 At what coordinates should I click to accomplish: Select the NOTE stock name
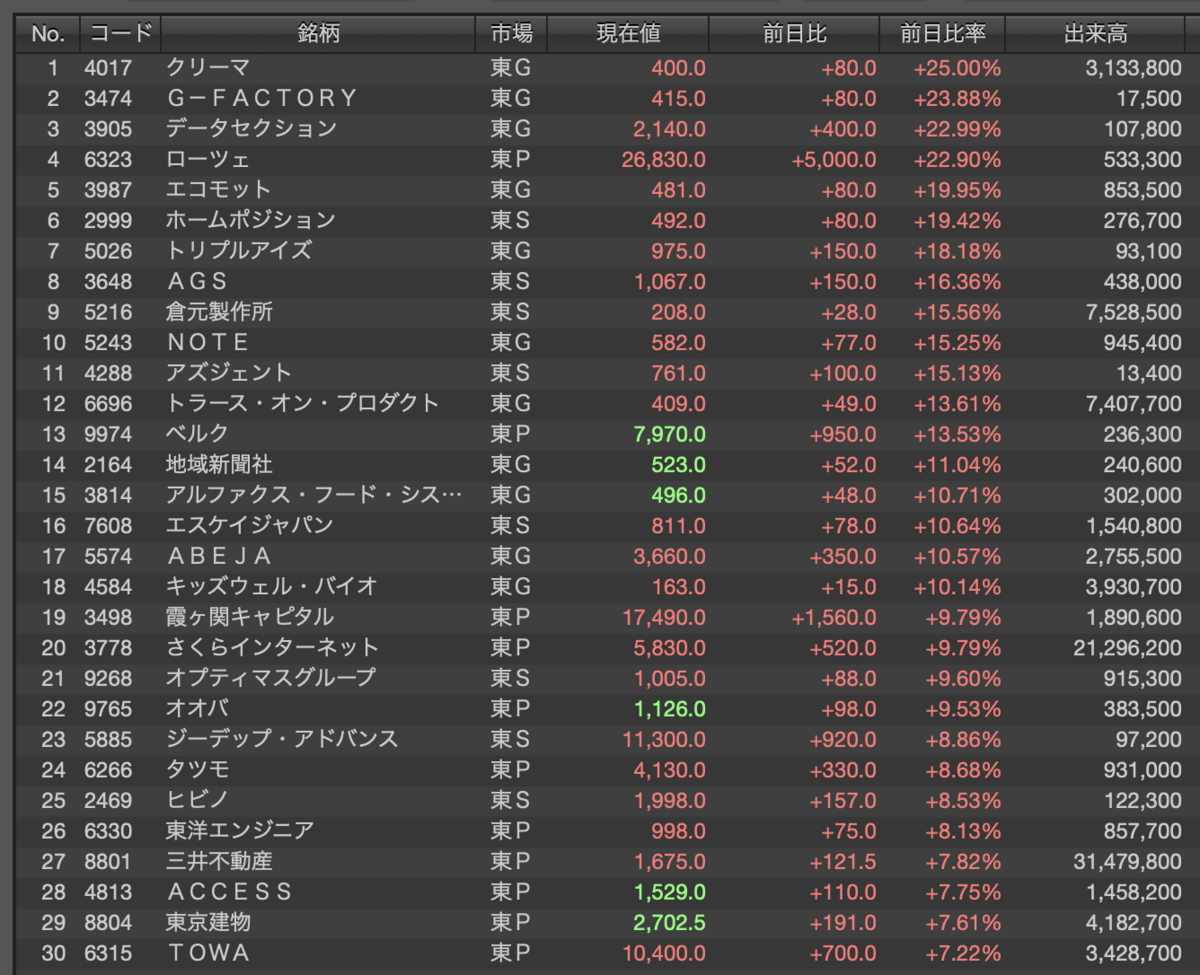pyautogui.click(x=207, y=343)
